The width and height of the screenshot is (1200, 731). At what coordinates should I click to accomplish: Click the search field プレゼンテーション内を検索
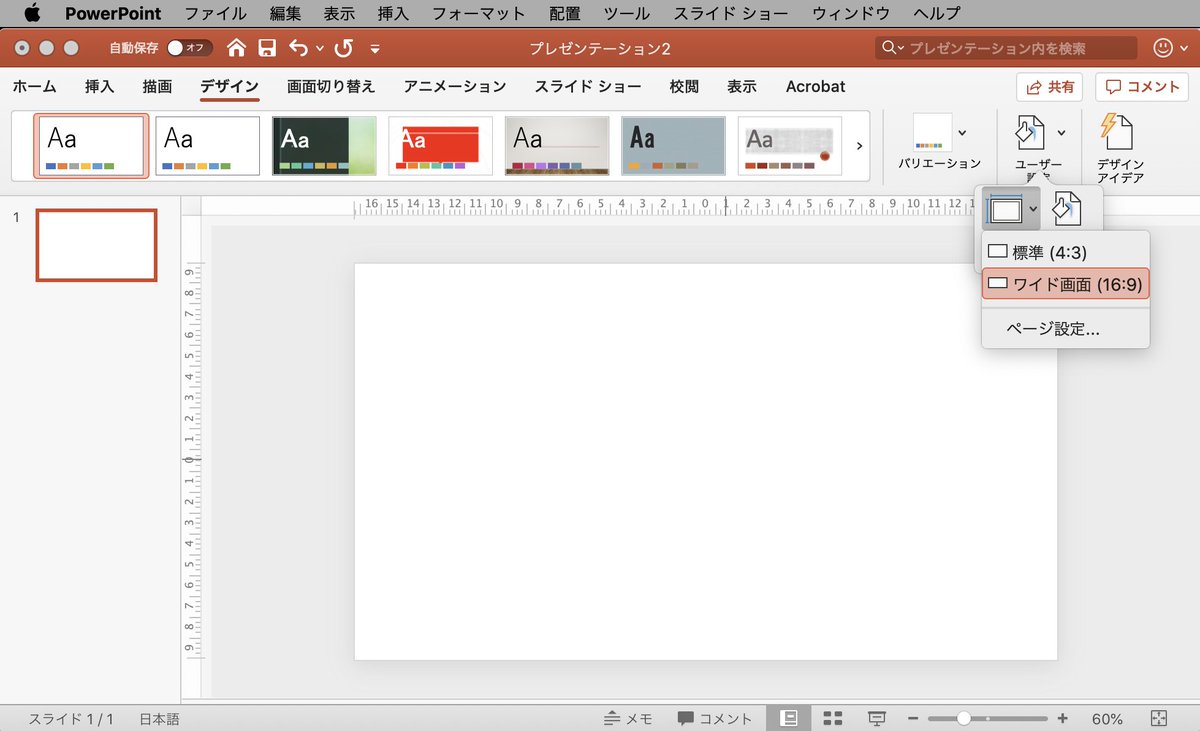[x=1006, y=48]
